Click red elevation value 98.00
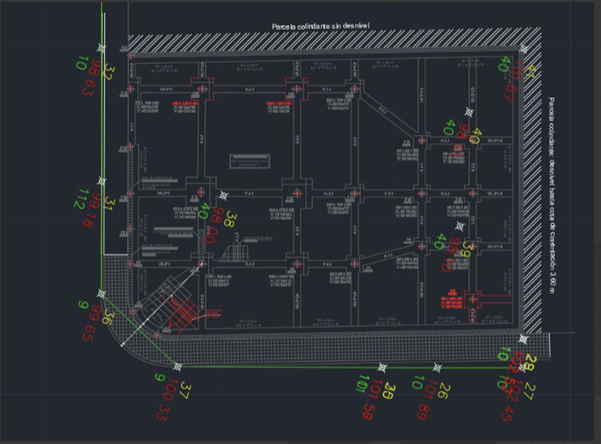The width and height of the screenshot is (601, 444). point(213,225)
